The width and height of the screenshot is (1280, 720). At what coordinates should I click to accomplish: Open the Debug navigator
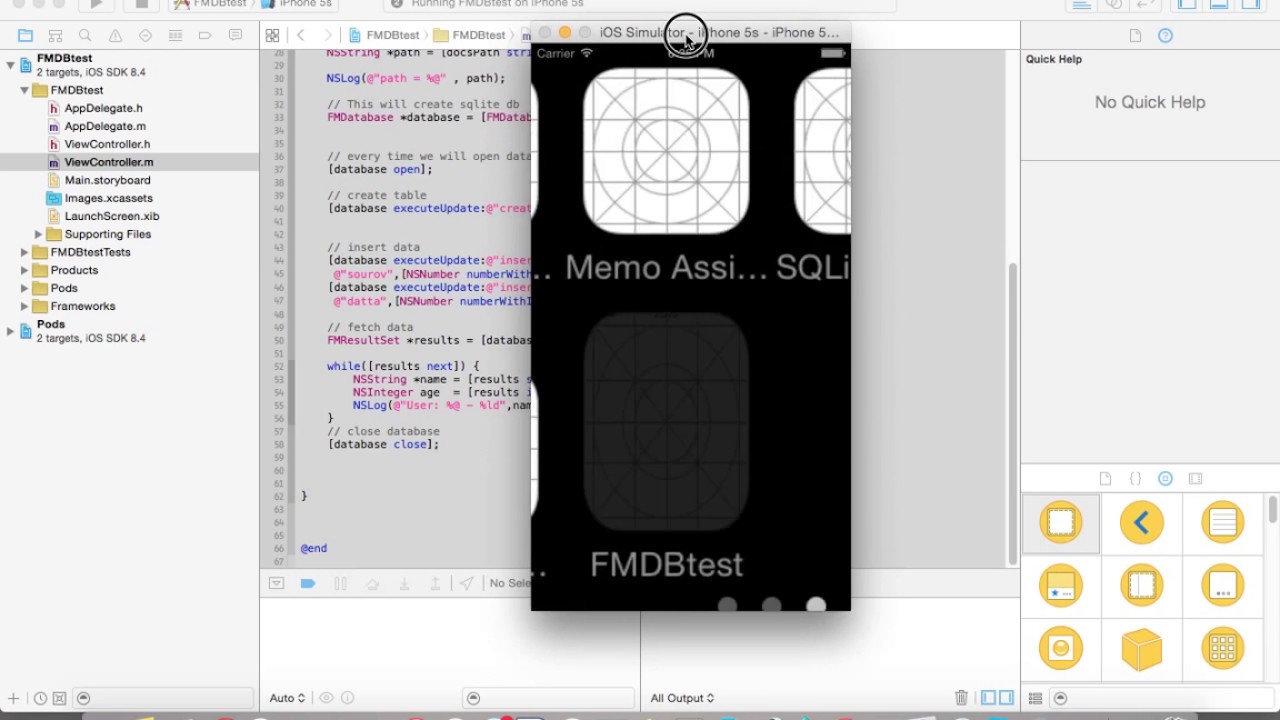(x=175, y=35)
